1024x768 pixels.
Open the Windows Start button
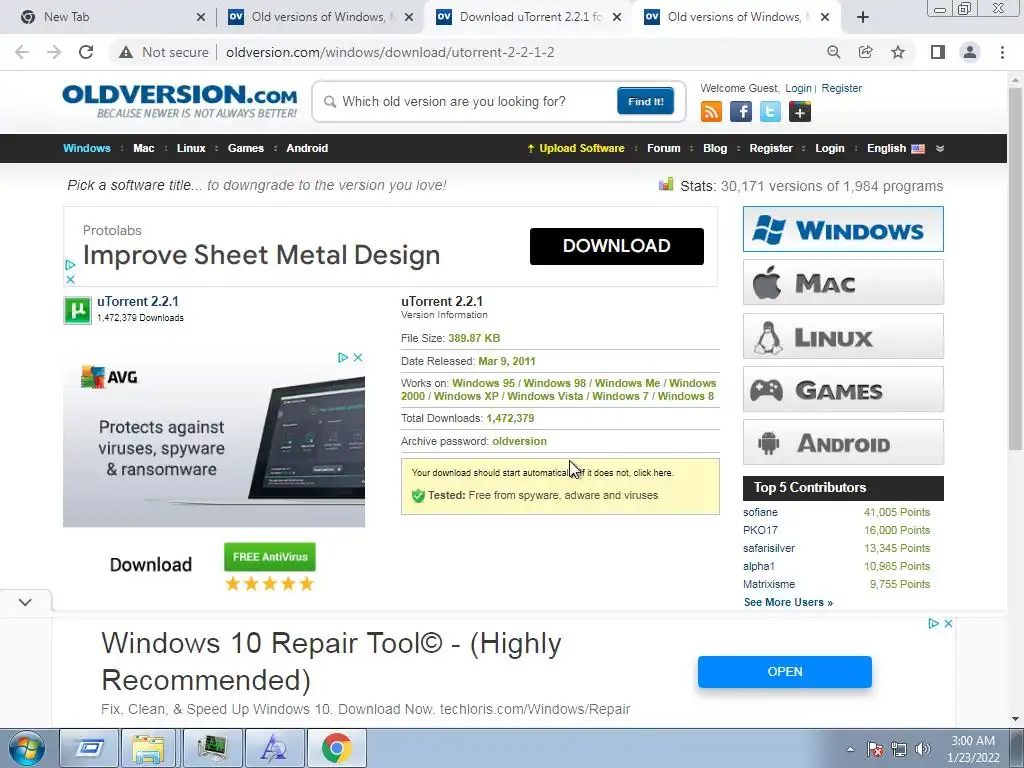[x=27, y=748]
